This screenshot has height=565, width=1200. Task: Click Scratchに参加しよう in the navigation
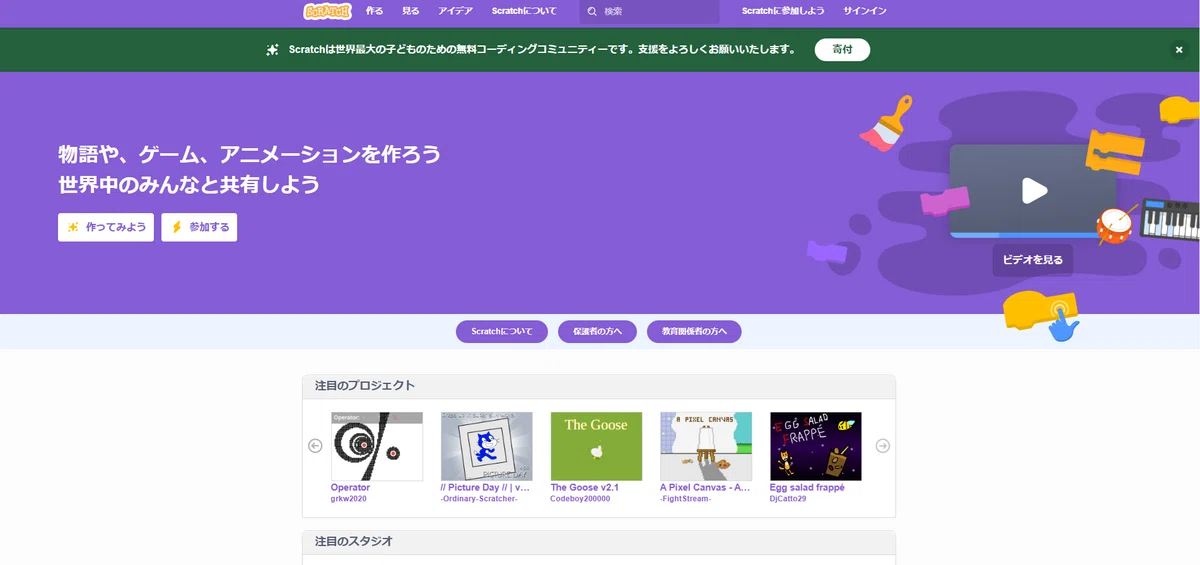tap(783, 11)
